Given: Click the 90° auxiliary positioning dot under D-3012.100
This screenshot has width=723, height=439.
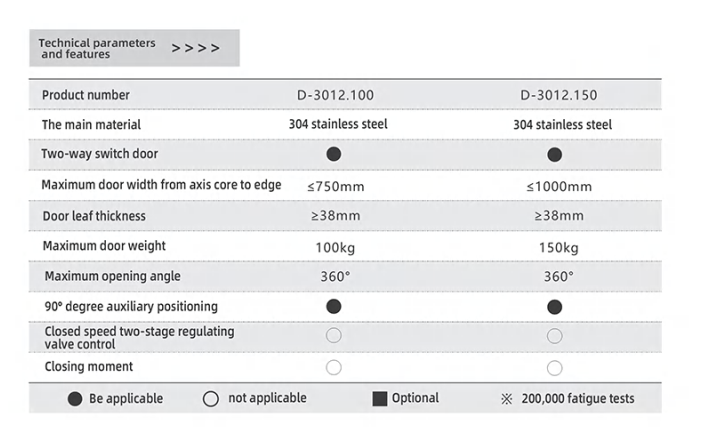Looking at the screenshot, I should click(334, 306).
